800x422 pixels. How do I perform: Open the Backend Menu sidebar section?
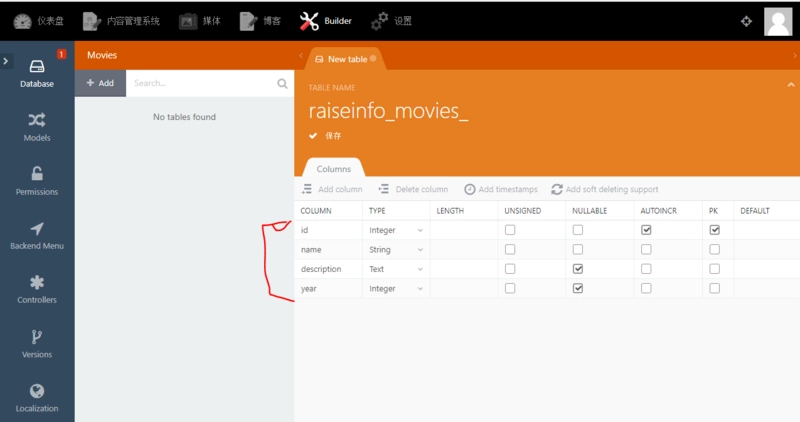coord(37,235)
